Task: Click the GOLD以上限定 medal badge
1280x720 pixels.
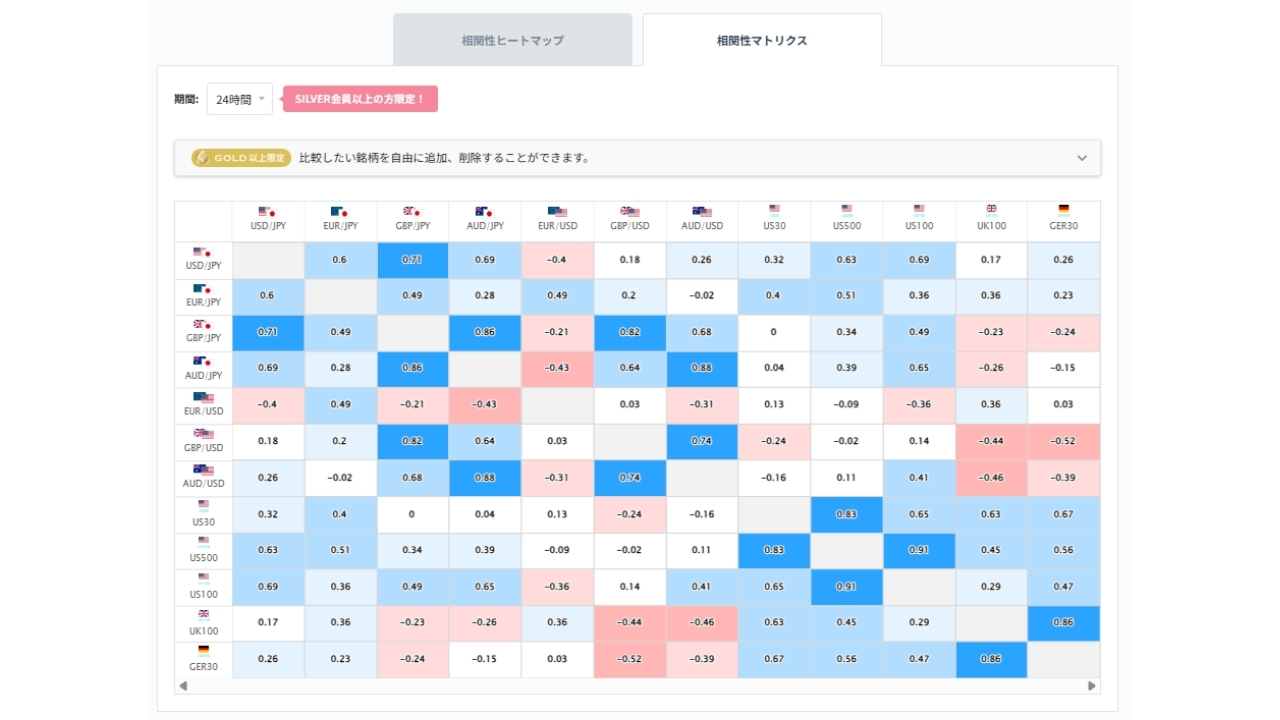Action: coord(241,158)
